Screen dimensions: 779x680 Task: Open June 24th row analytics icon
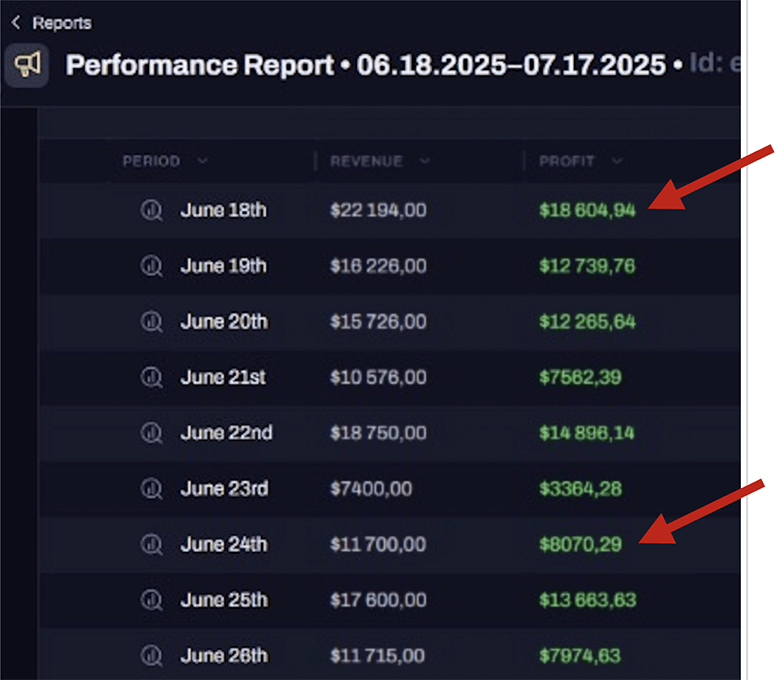click(x=151, y=545)
